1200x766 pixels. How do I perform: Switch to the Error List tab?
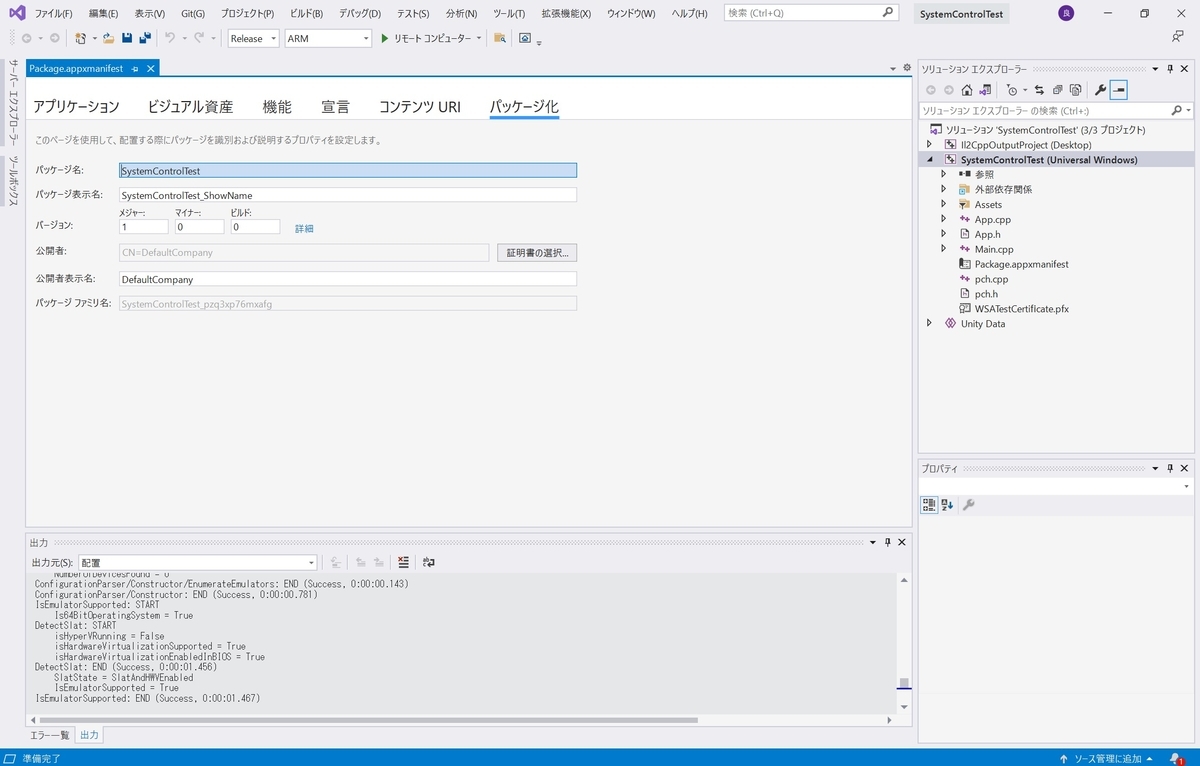[48, 735]
